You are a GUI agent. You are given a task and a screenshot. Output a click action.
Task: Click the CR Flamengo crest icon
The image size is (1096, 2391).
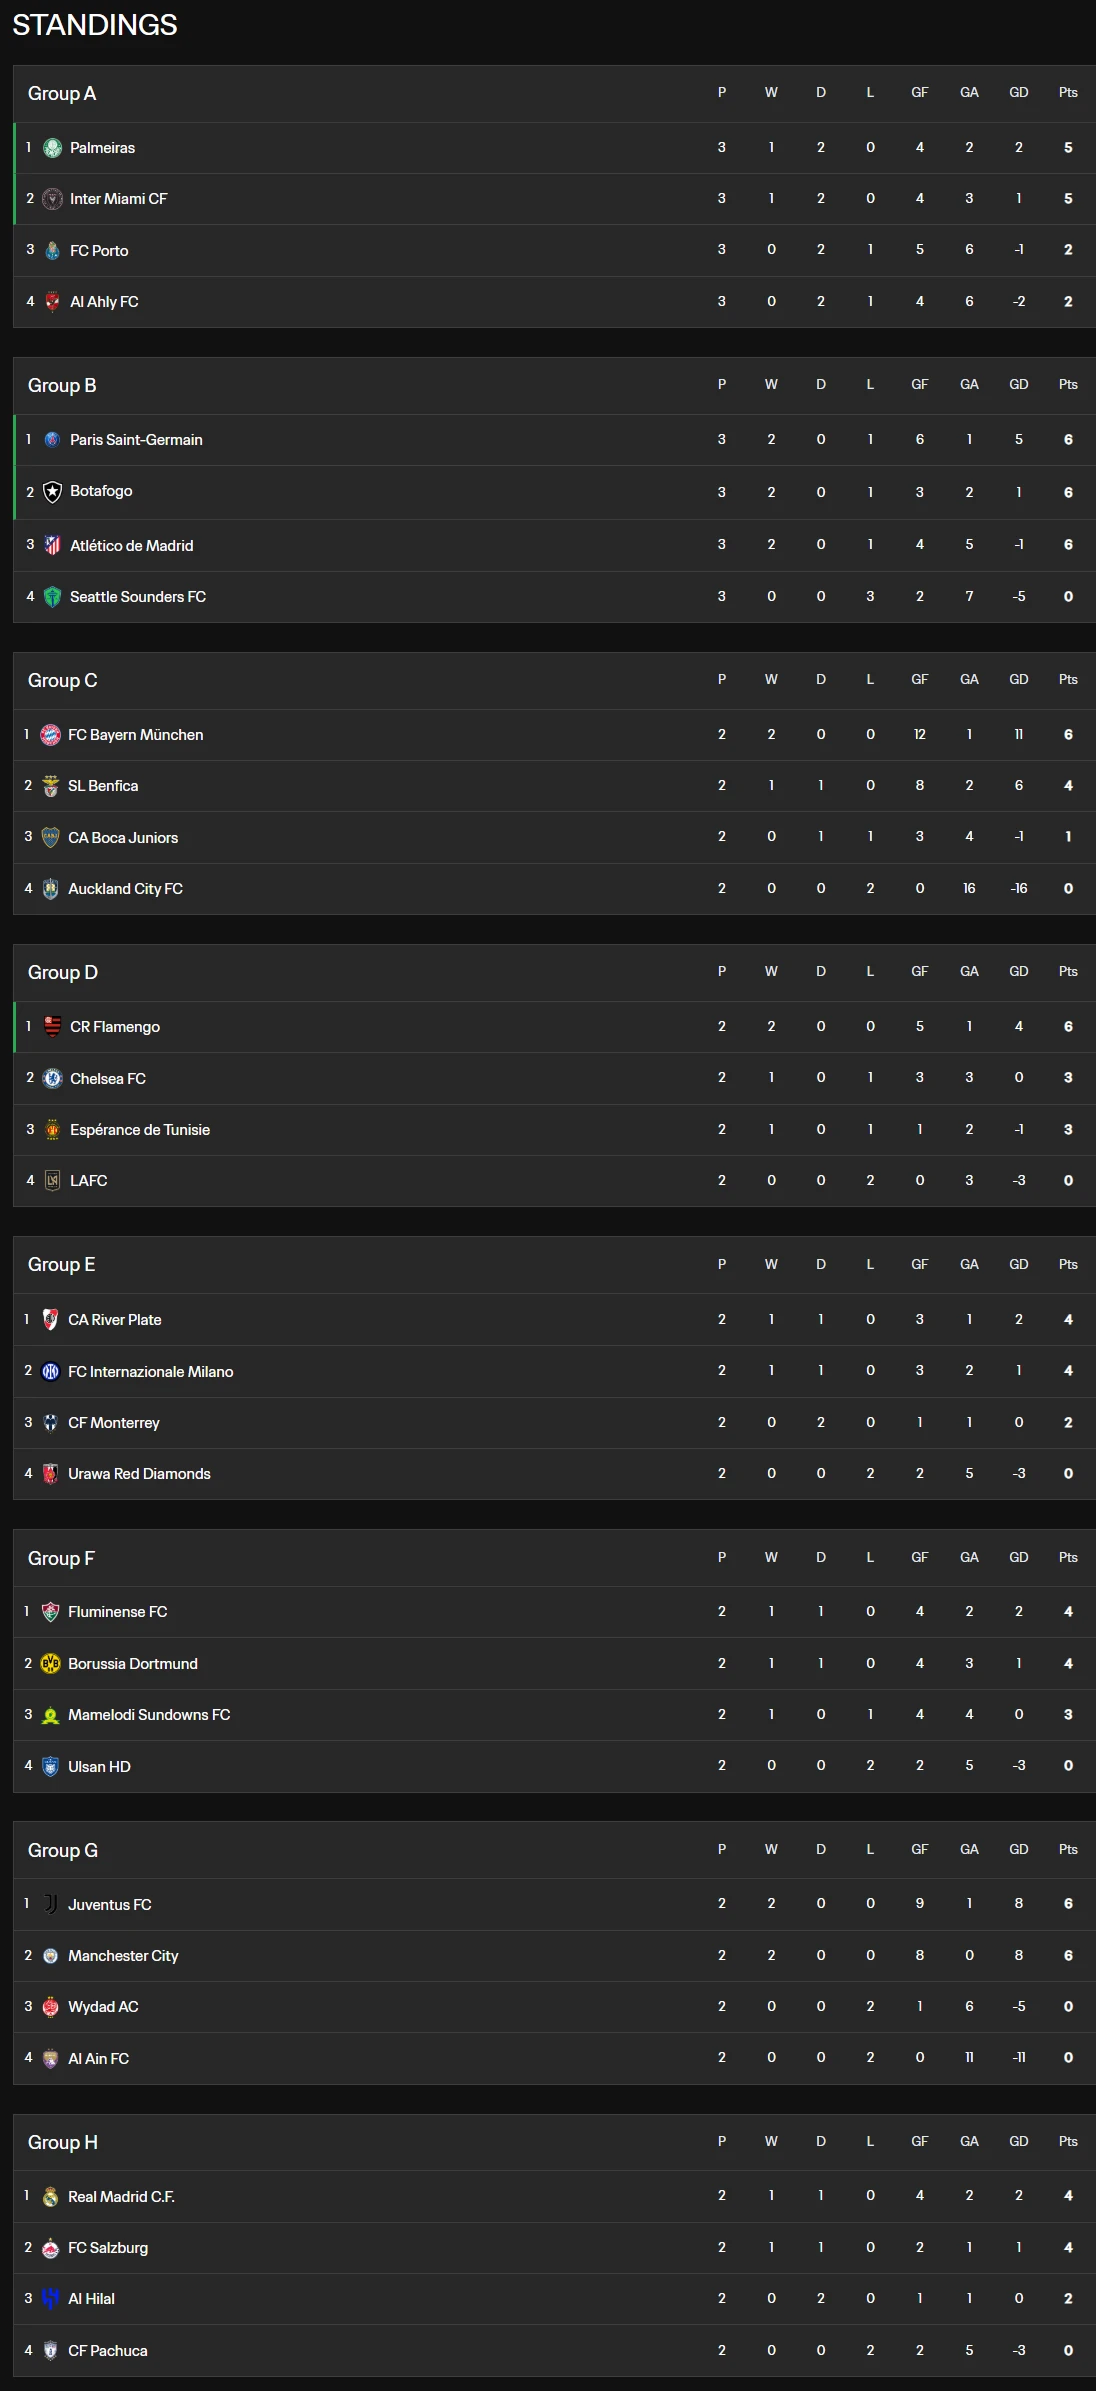pyautogui.click(x=52, y=1027)
